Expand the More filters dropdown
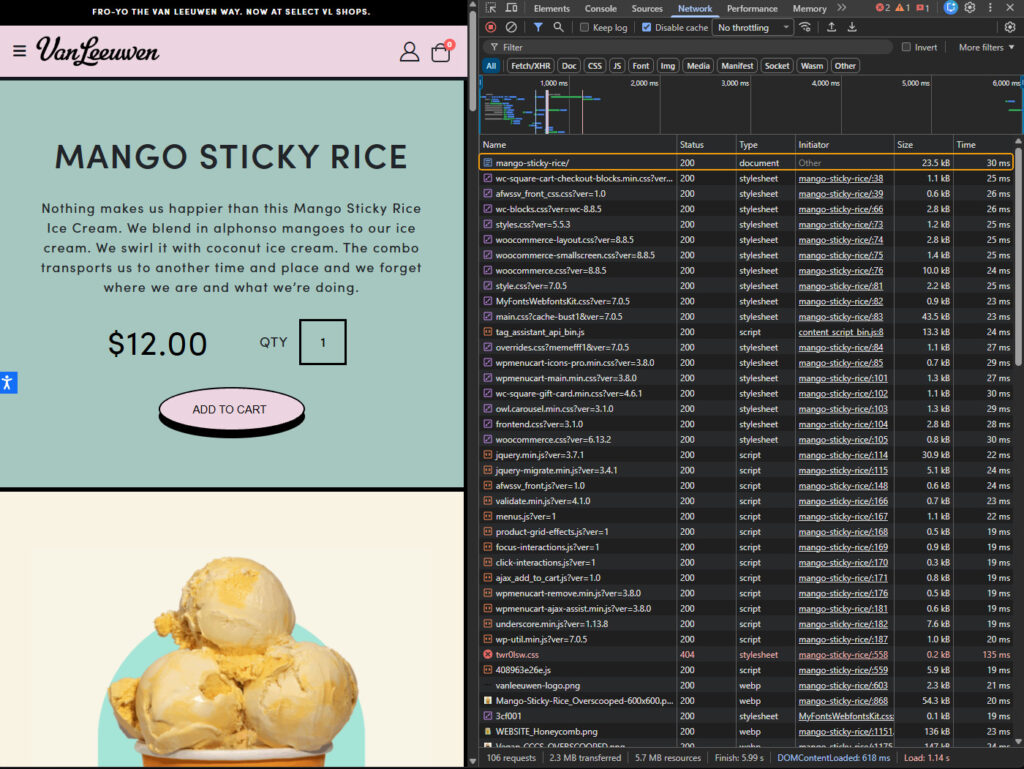 coord(986,47)
